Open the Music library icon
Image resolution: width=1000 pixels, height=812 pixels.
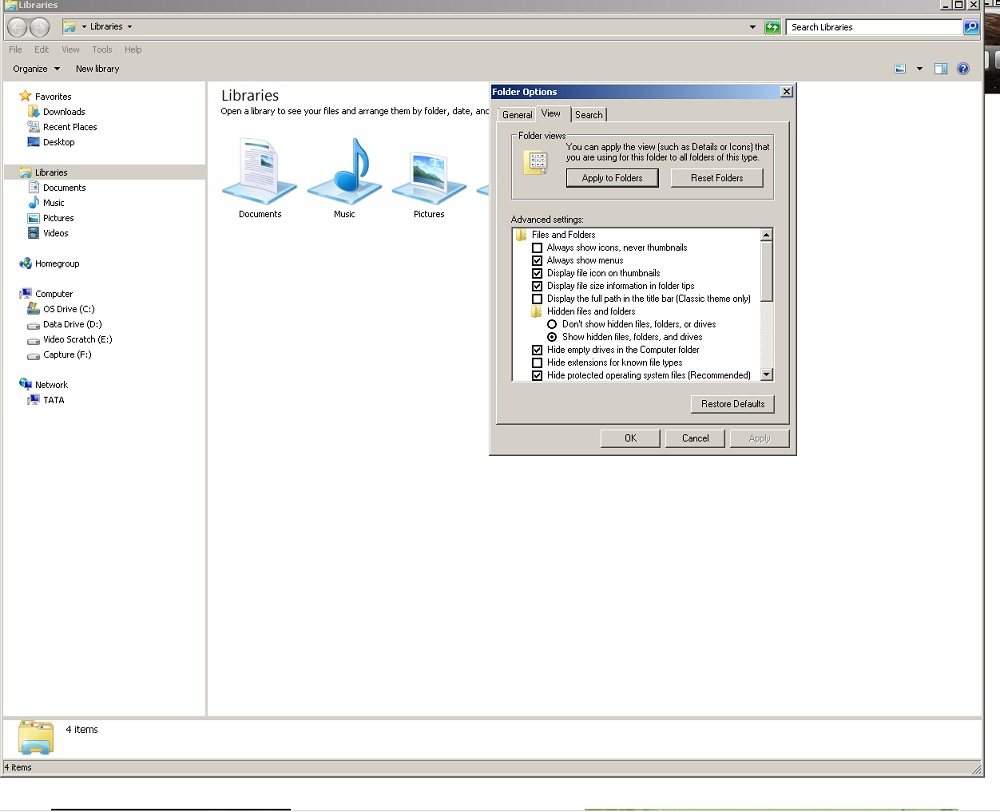[x=344, y=172]
